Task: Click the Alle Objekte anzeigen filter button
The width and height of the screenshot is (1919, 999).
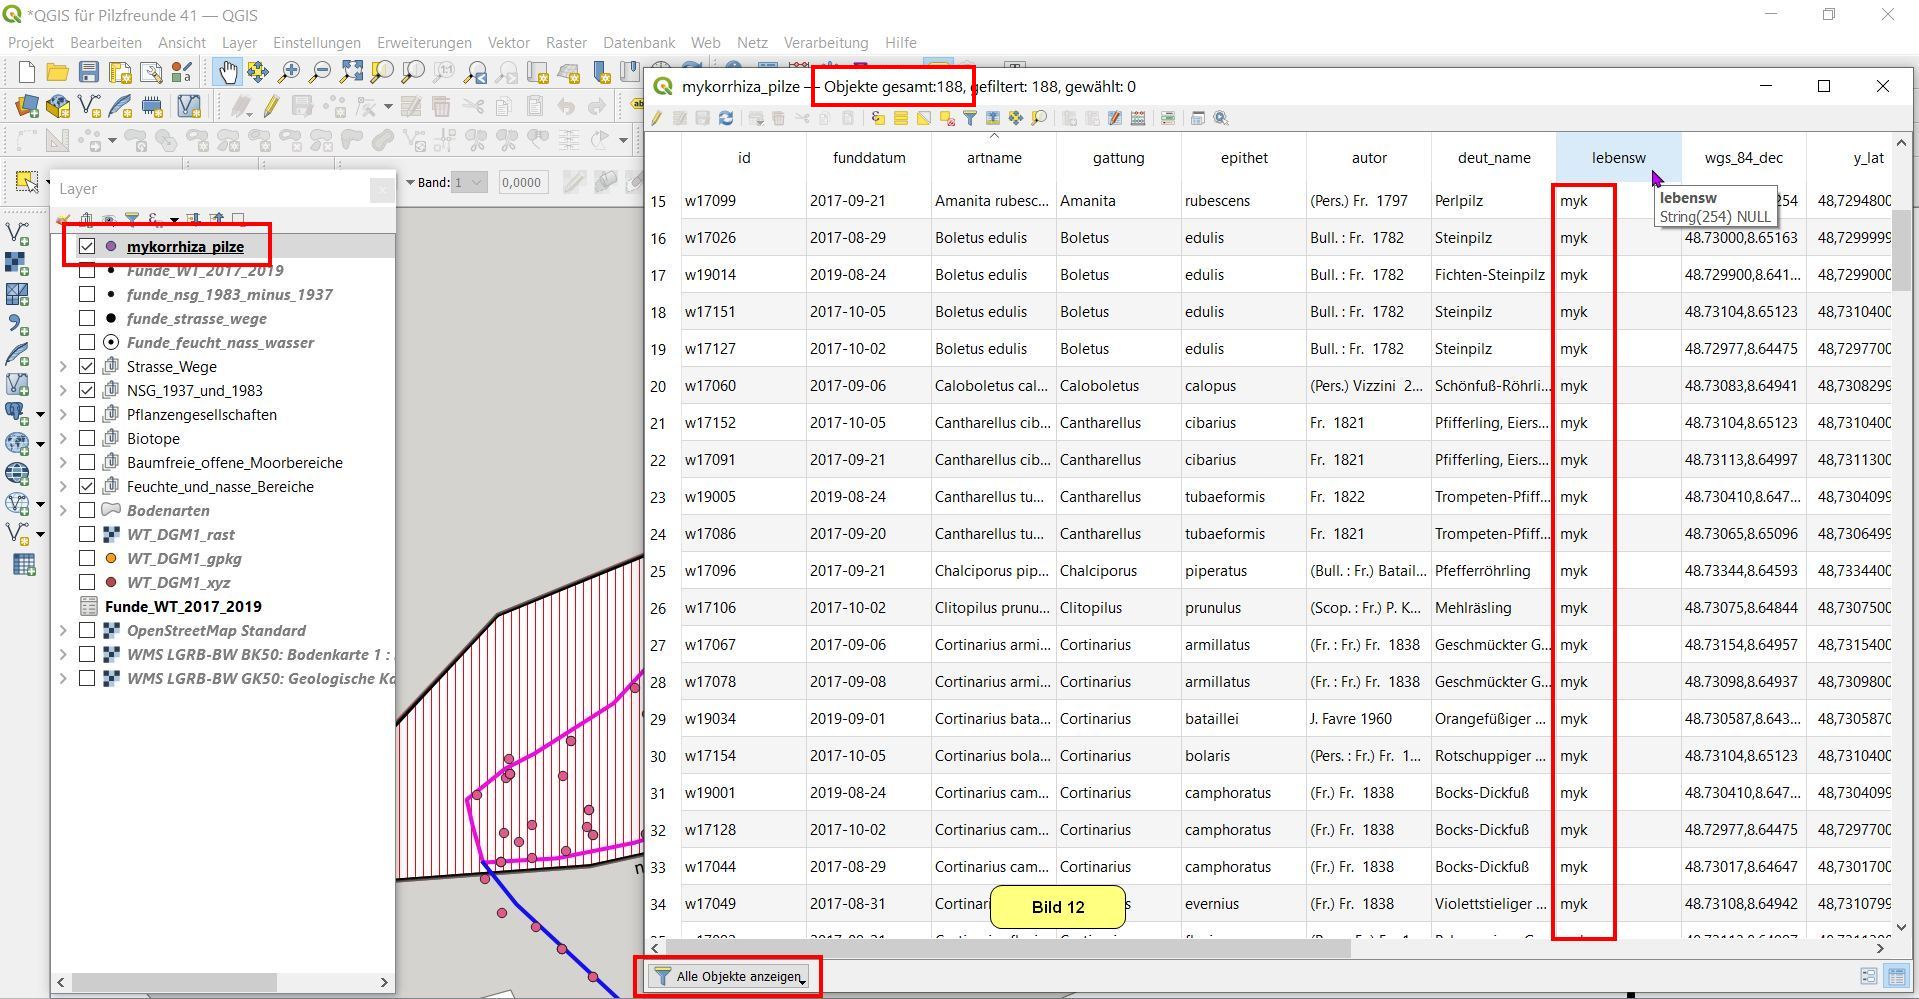Action: pos(728,976)
